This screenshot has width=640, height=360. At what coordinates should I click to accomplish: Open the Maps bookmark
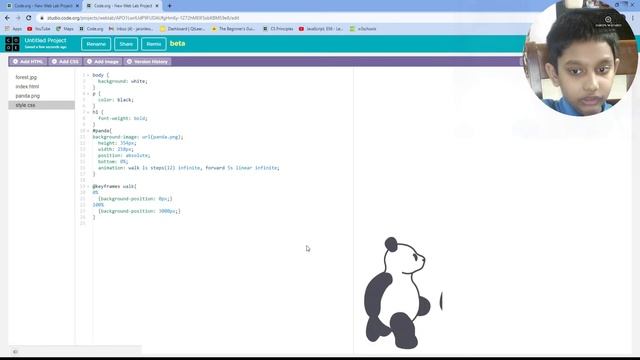(x=65, y=29)
